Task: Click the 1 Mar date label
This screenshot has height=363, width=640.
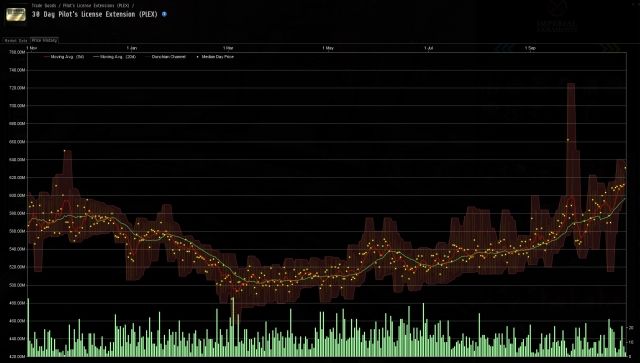Action: click(x=228, y=48)
